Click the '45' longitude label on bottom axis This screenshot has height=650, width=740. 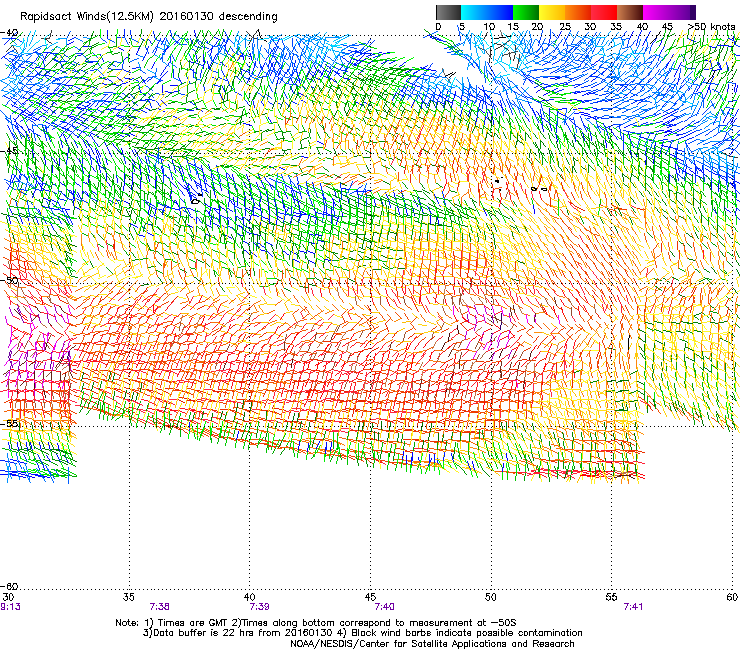(370, 597)
